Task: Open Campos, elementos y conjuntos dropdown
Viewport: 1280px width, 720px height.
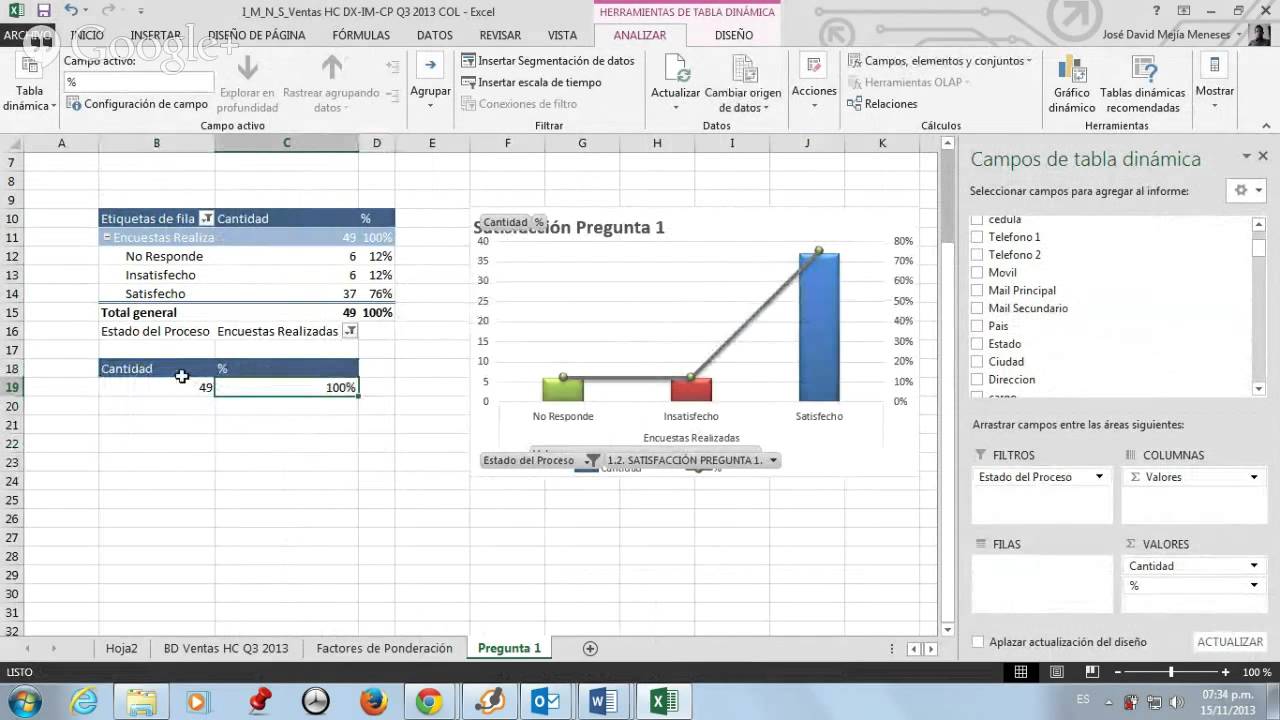Action: 940,61
